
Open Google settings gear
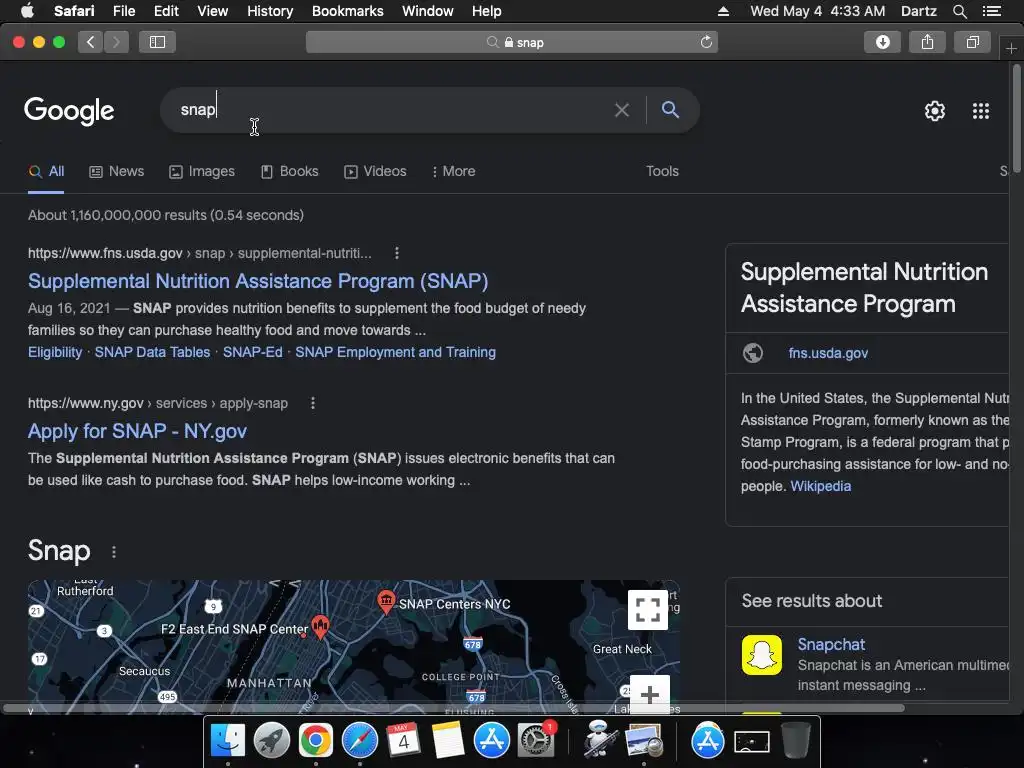point(935,111)
